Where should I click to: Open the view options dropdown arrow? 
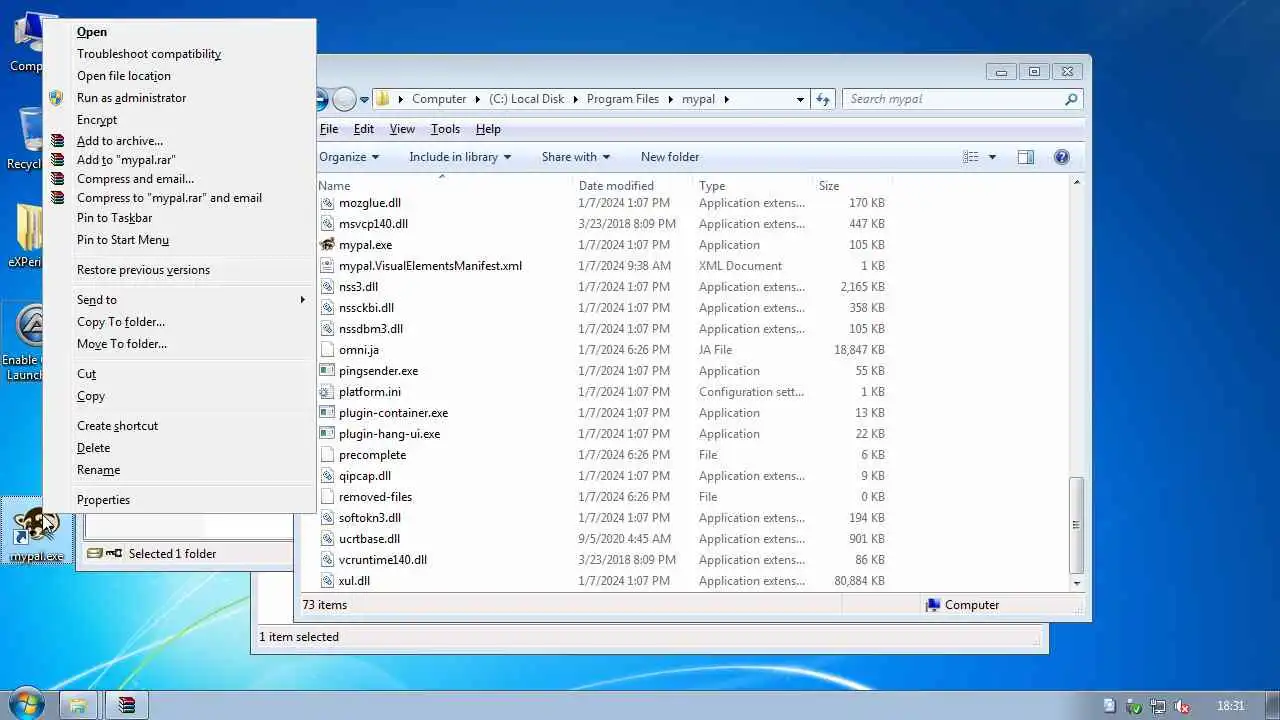(x=992, y=157)
